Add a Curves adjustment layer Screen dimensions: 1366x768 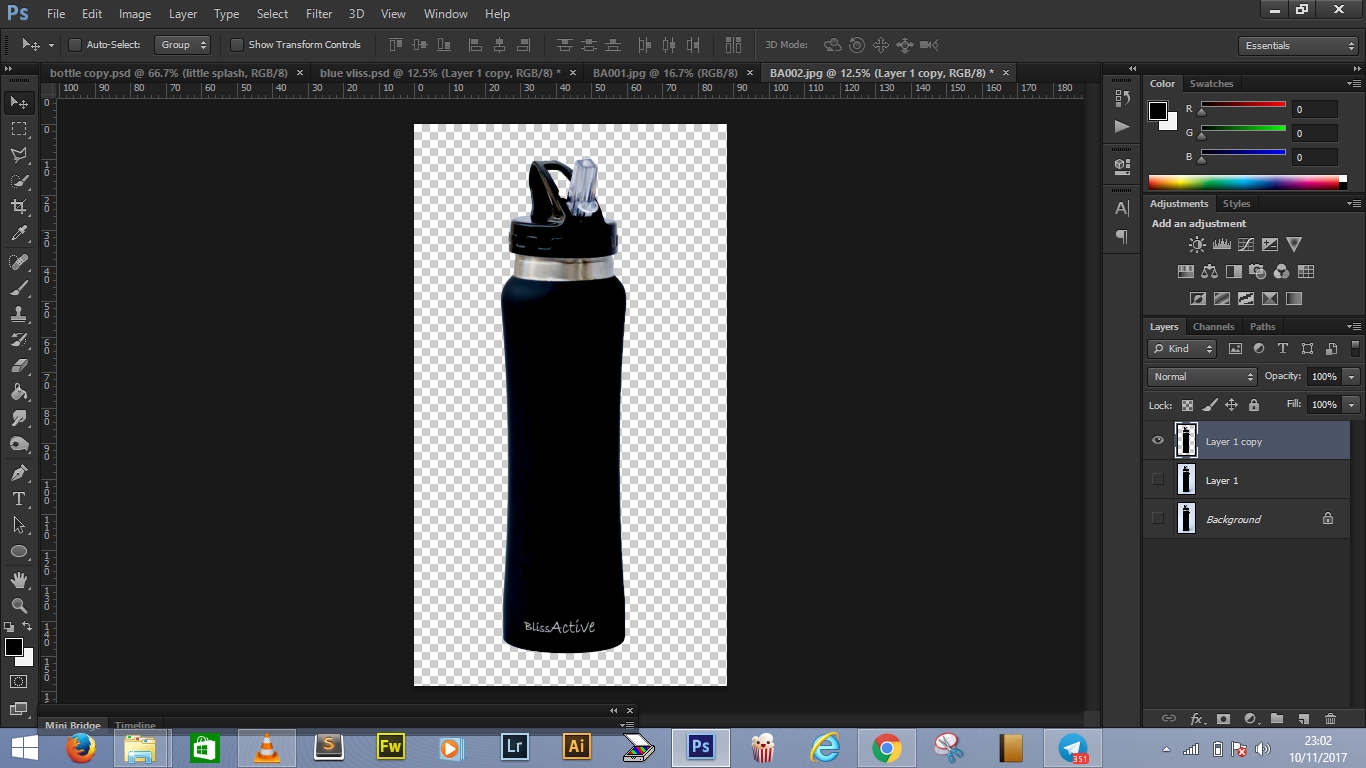click(1246, 243)
